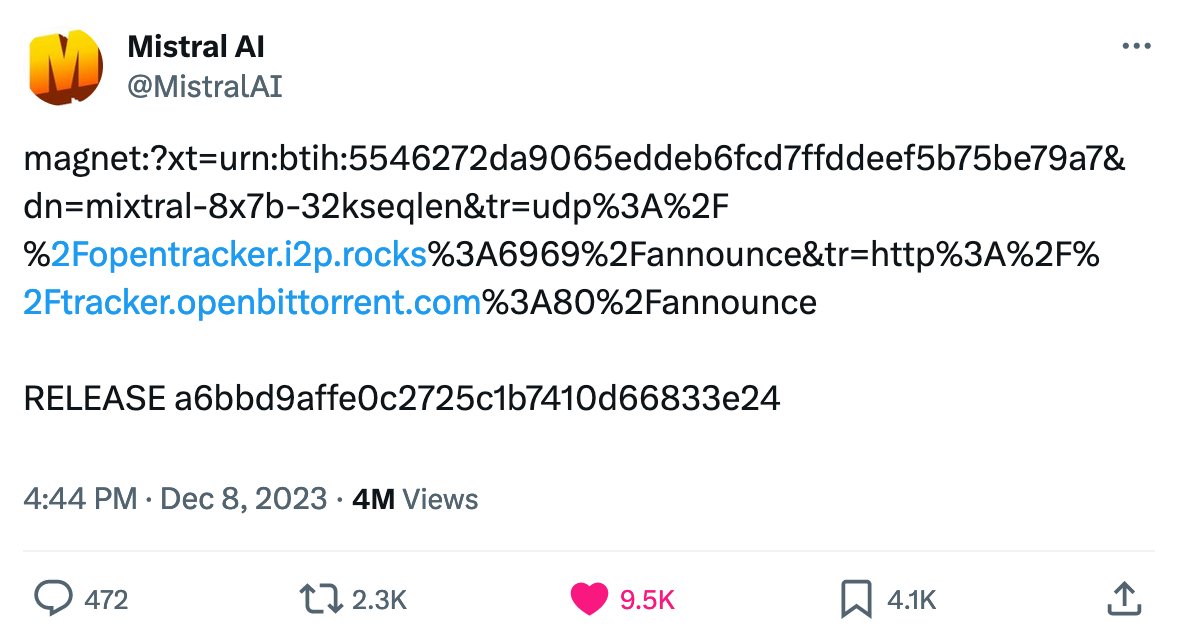Screen dimensions: 1182x632
Task: Click the 2.3K reposts count
Action: (x=380, y=600)
